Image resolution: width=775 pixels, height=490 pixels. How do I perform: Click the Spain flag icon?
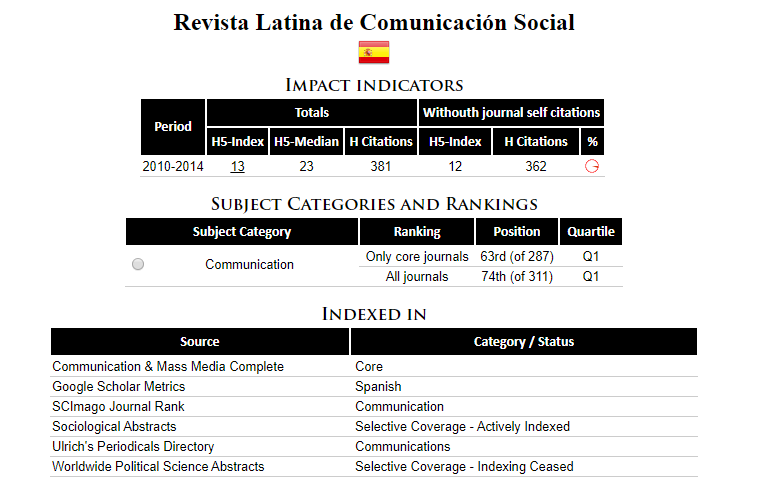(374, 52)
